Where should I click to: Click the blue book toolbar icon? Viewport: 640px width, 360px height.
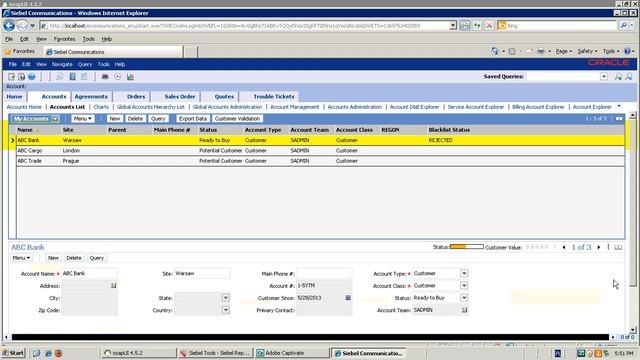[x=72, y=77]
